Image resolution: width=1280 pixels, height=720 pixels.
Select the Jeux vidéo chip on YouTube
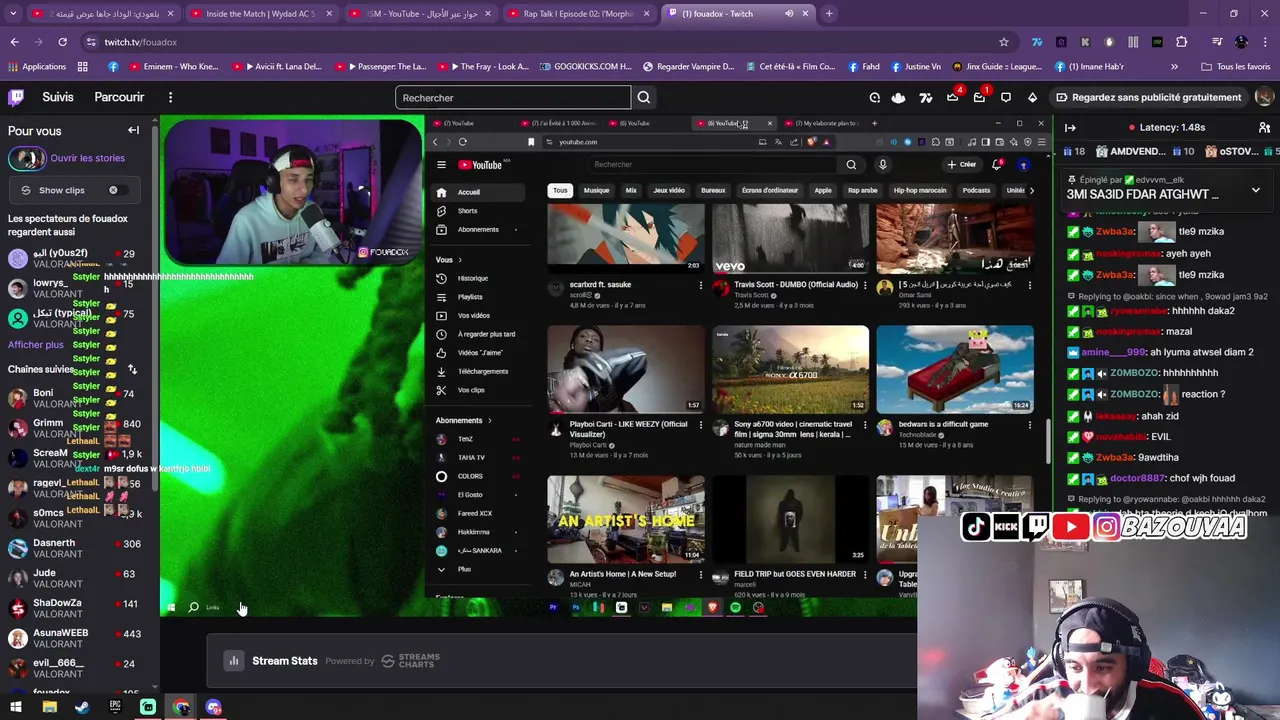tap(669, 190)
